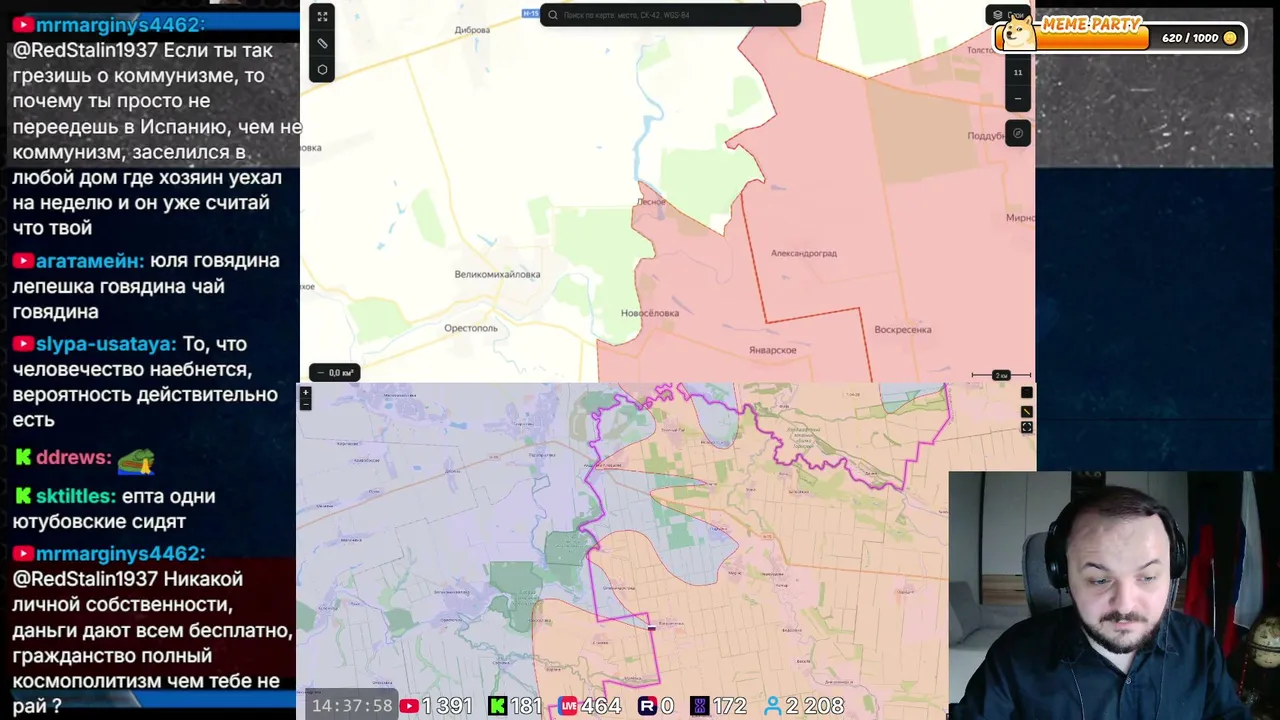1280x720 pixels.
Task: Zoom in the bottom map with plus
Action: (306, 392)
